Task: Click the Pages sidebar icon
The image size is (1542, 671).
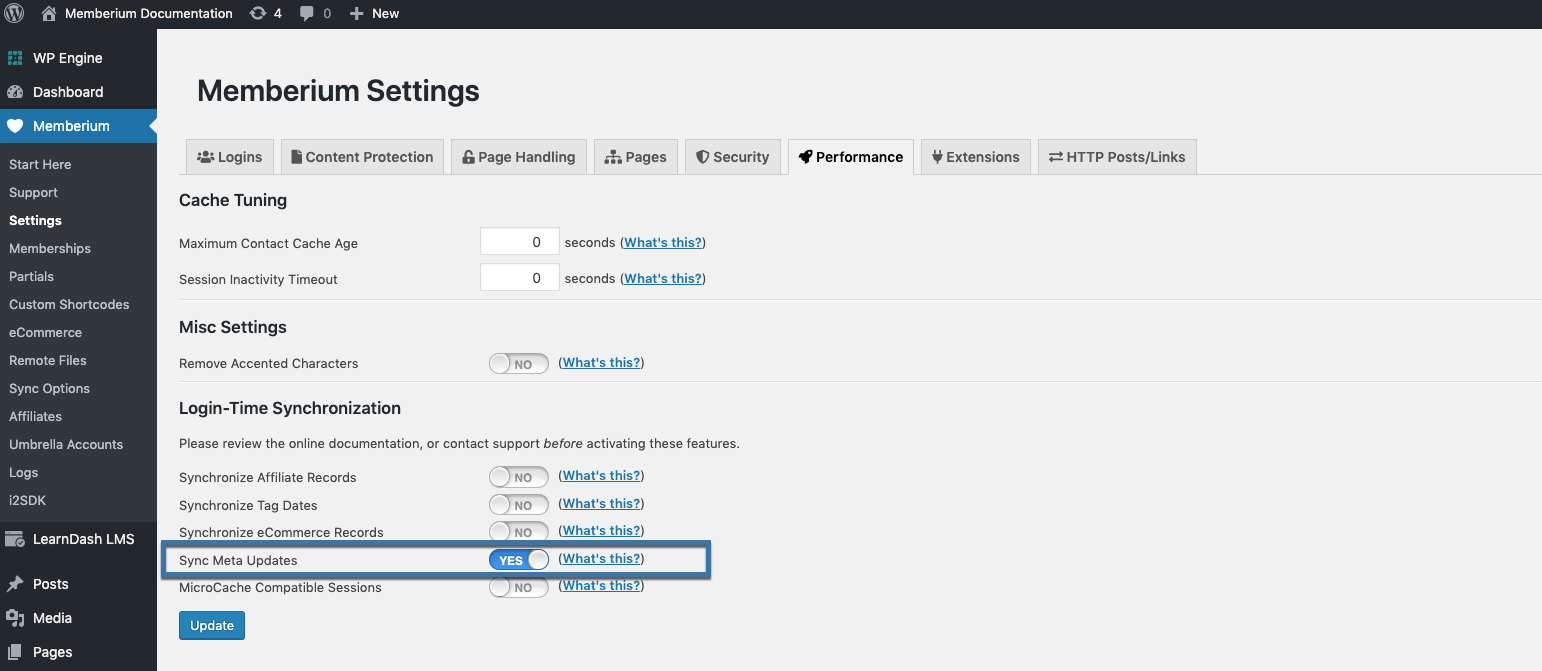Action: coord(15,652)
